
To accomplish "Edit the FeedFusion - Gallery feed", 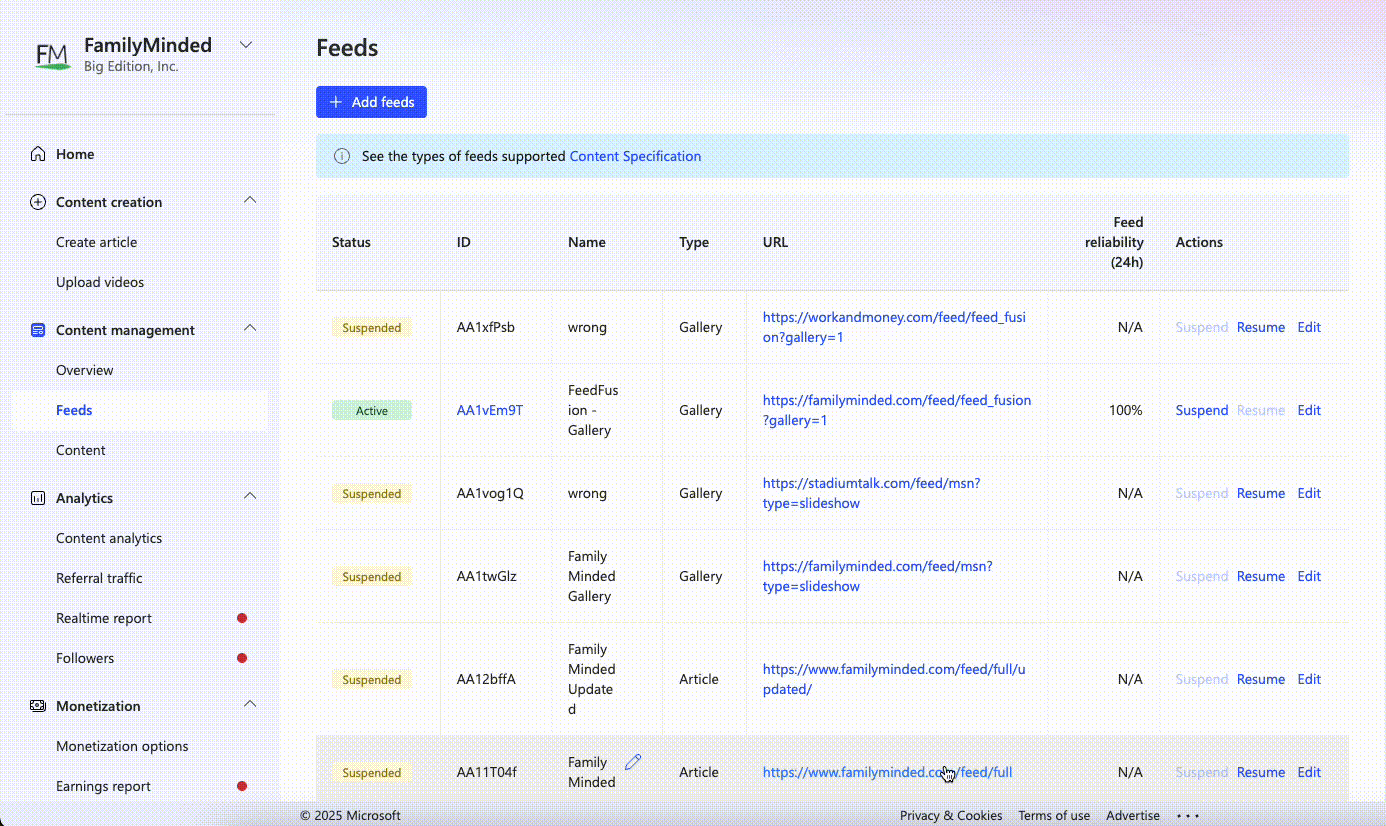I will pyautogui.click(x=1309, y=410).
